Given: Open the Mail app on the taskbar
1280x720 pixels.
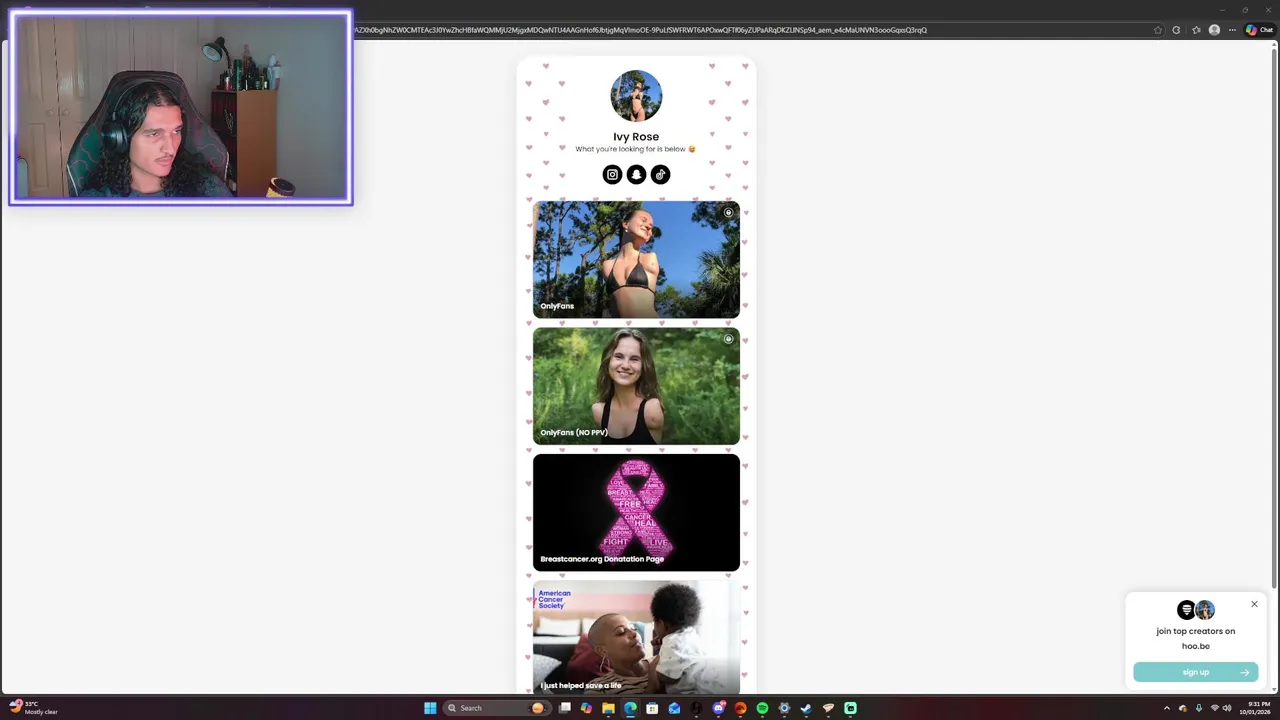Looking at the screenshot, I should [x=674, y=708].
